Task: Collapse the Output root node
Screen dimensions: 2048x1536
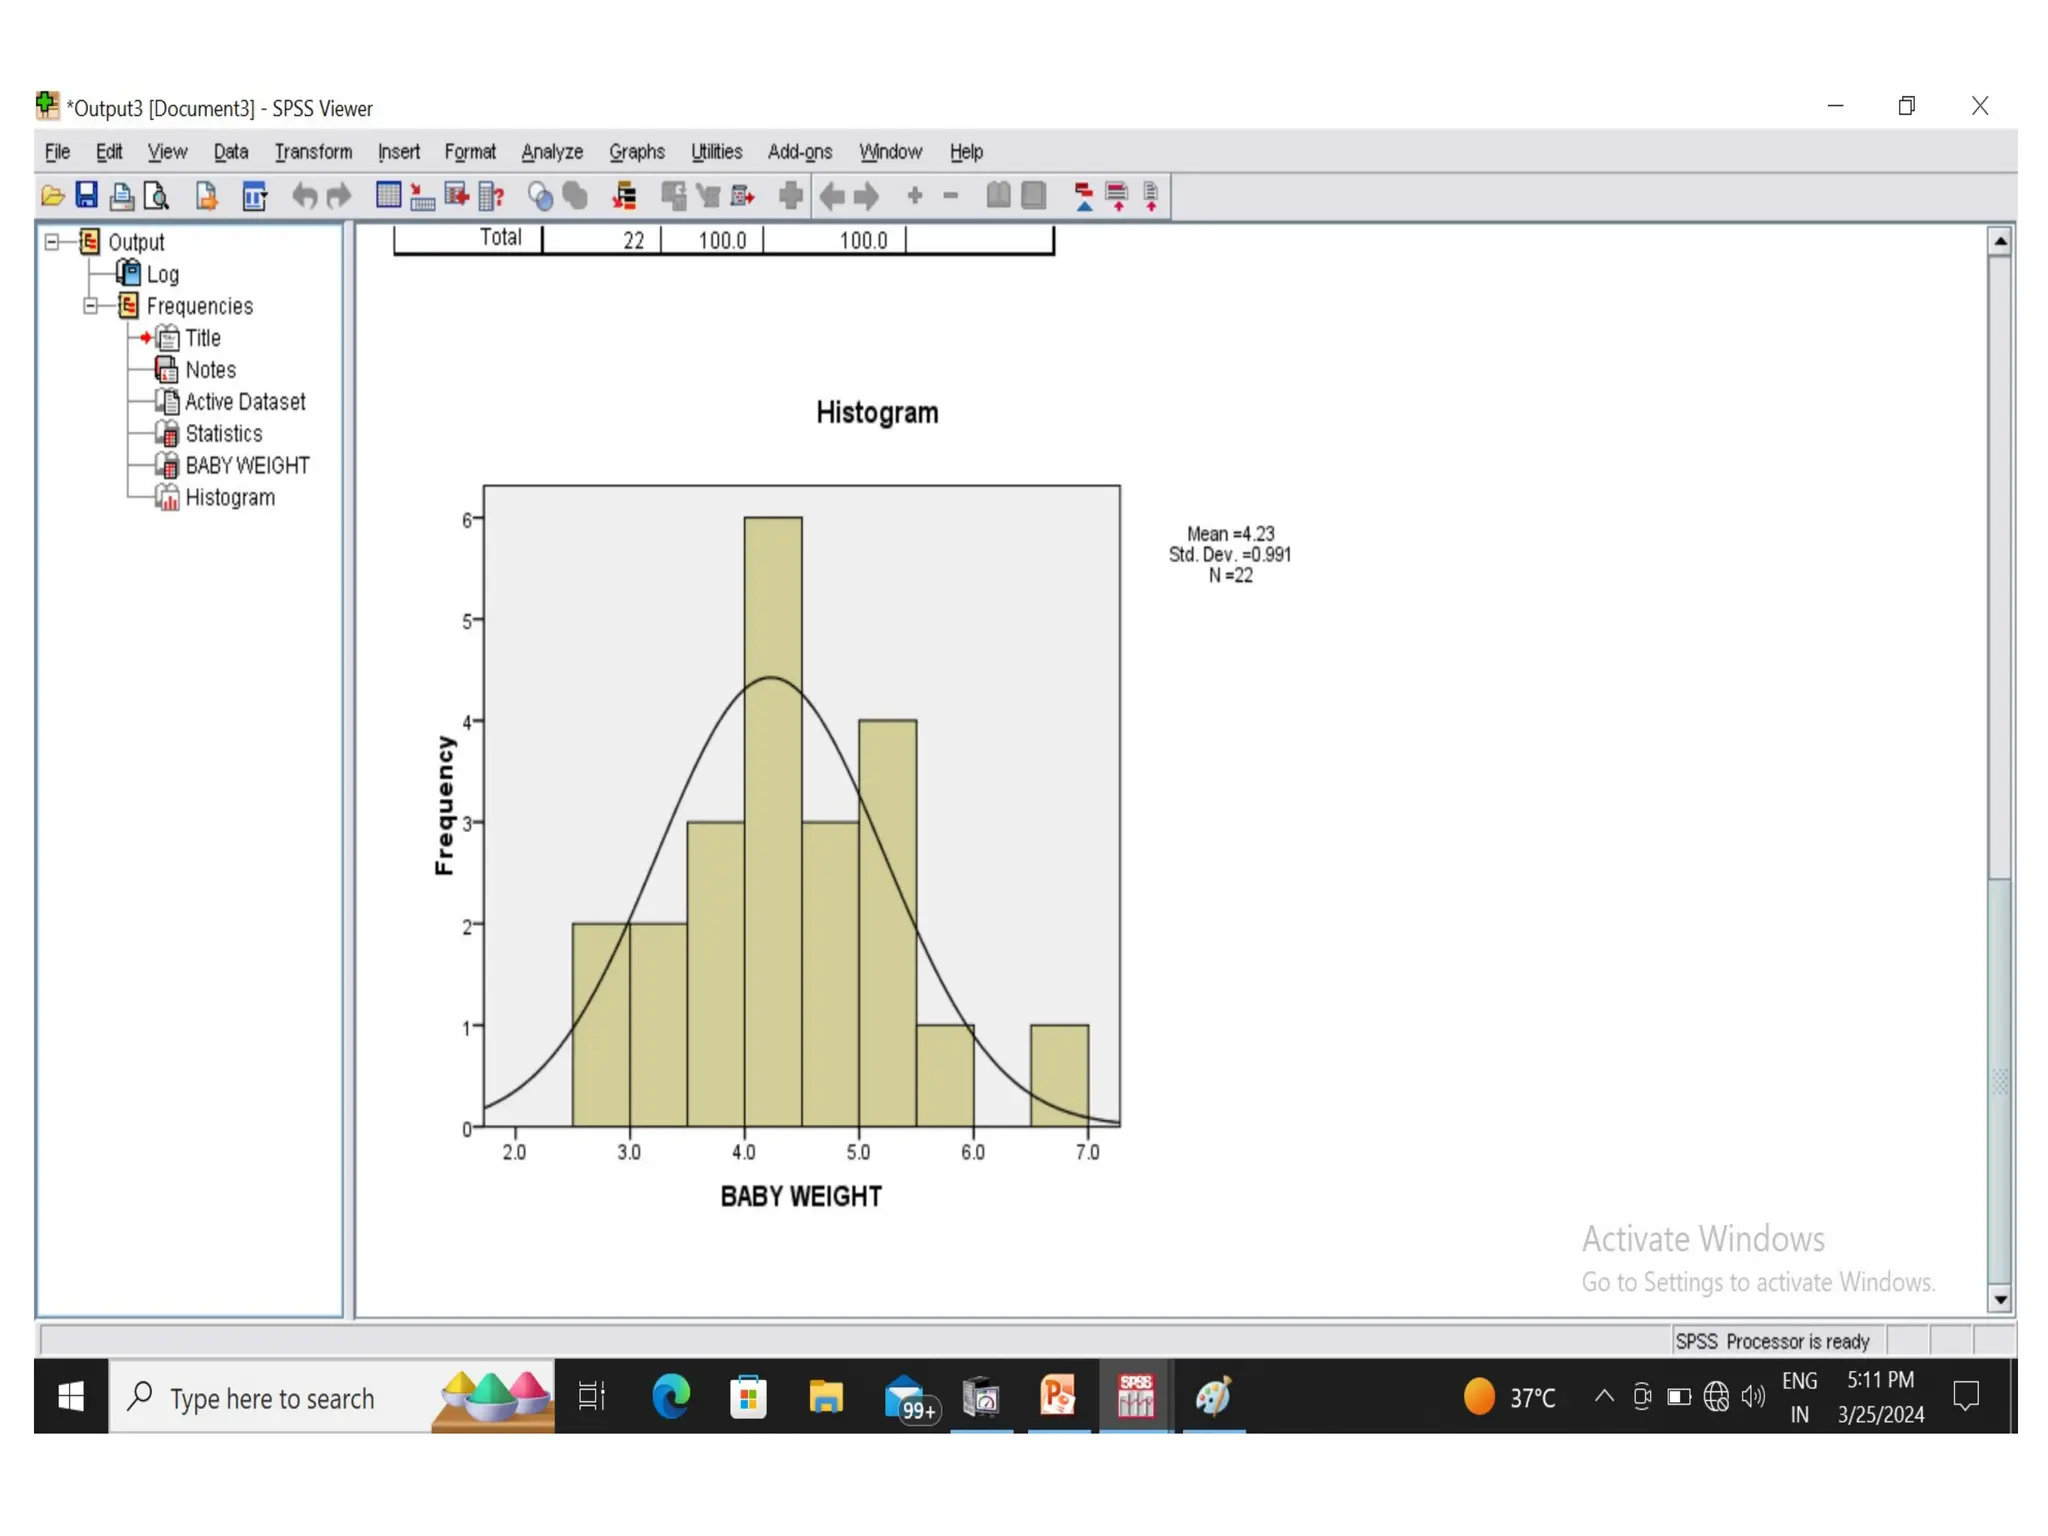Action: (52, 242)
